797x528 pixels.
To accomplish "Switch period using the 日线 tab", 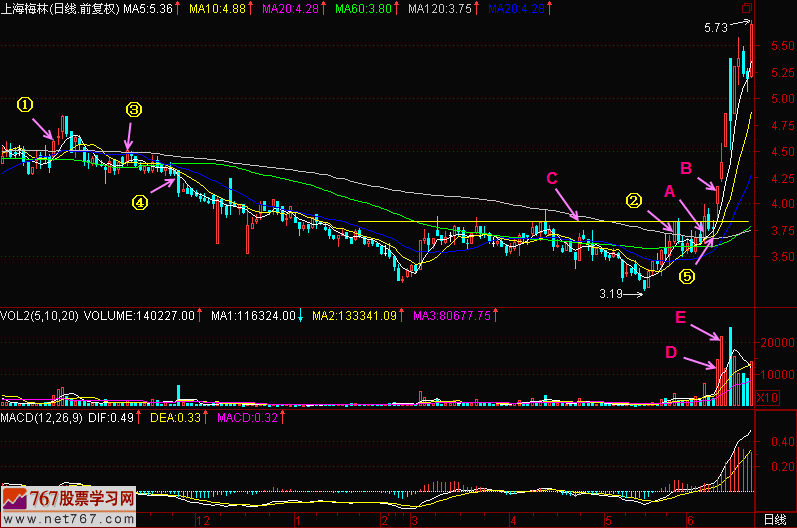I will pyautogui.click(x=774, y=520).
